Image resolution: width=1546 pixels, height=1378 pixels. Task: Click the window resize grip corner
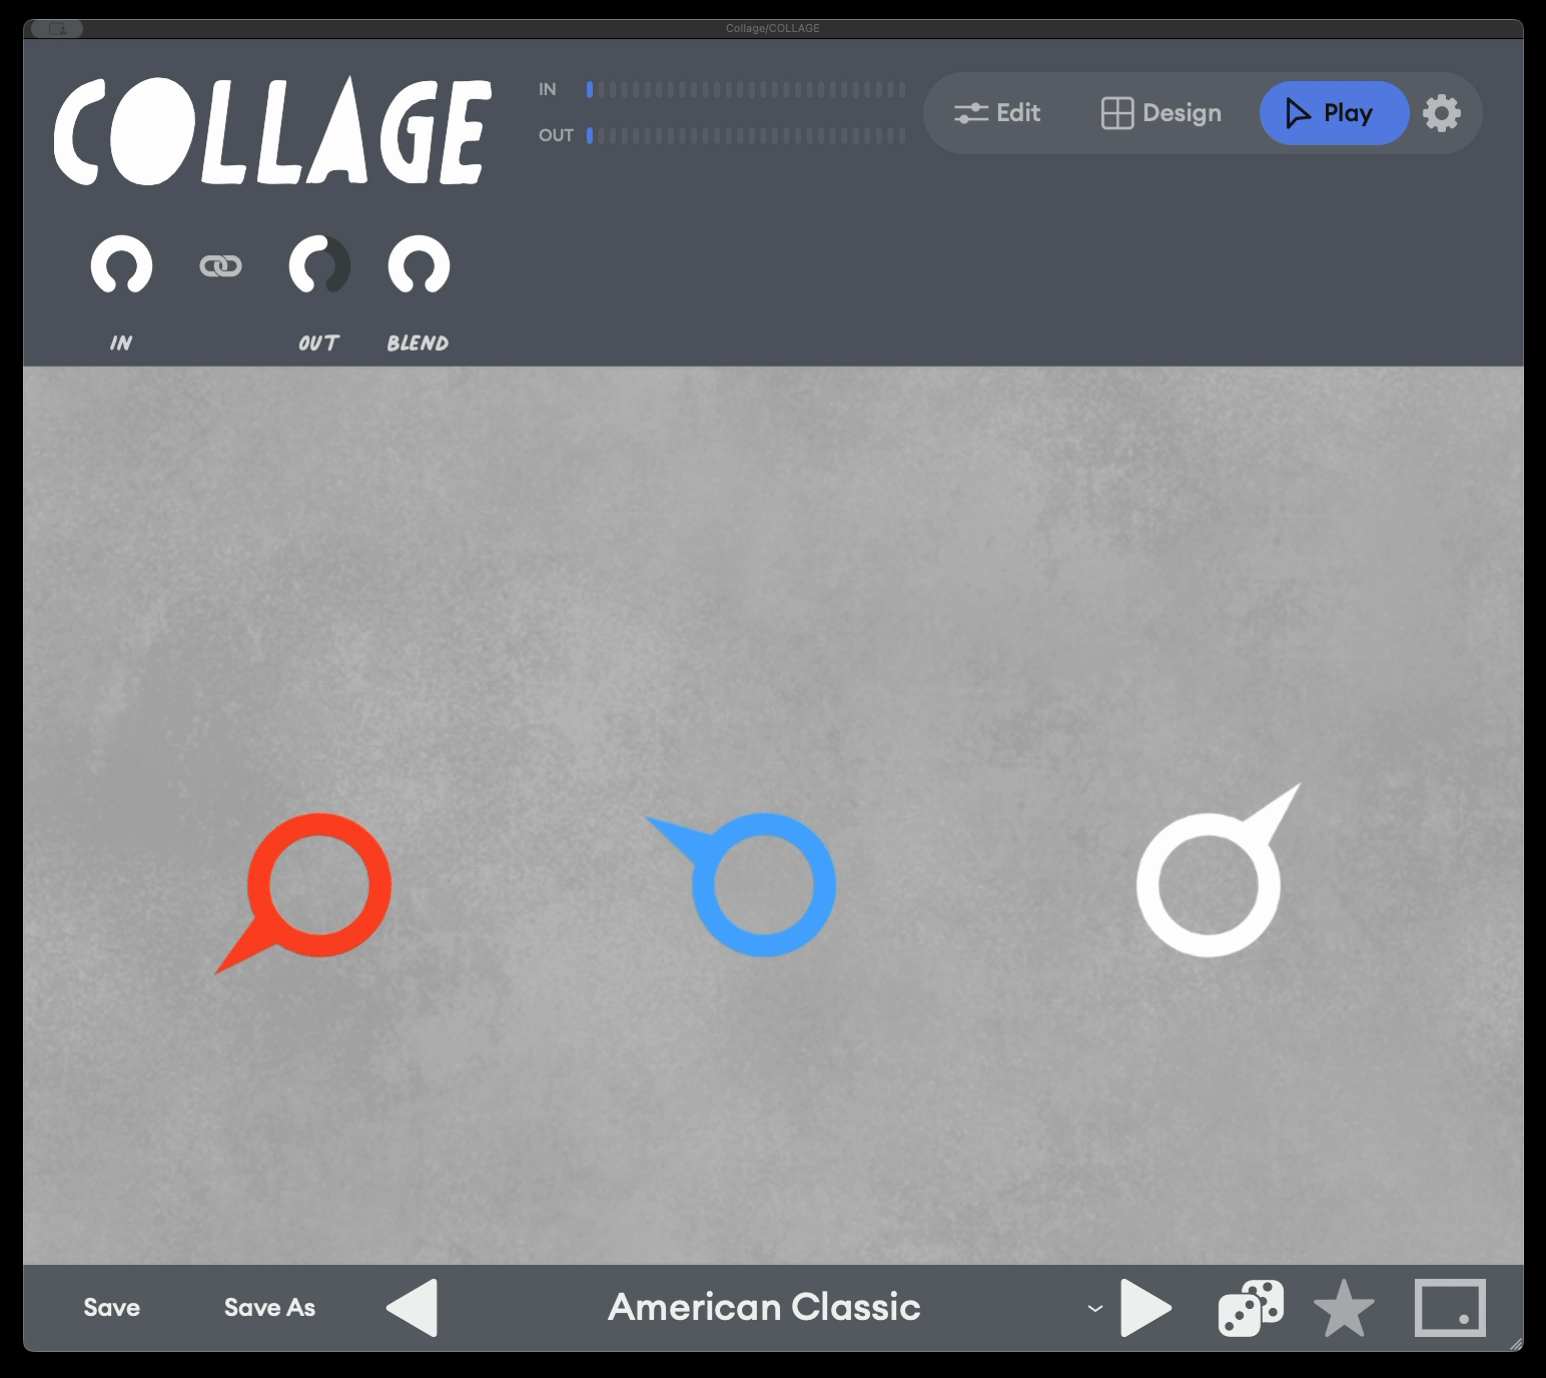[1516, 1344]
